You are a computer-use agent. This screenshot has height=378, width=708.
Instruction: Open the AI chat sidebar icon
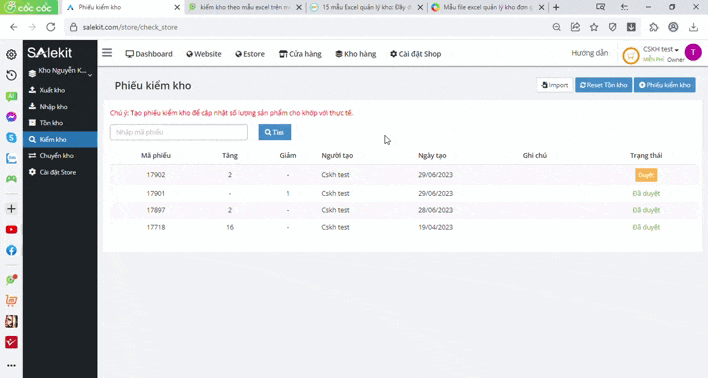click(11, 96)
